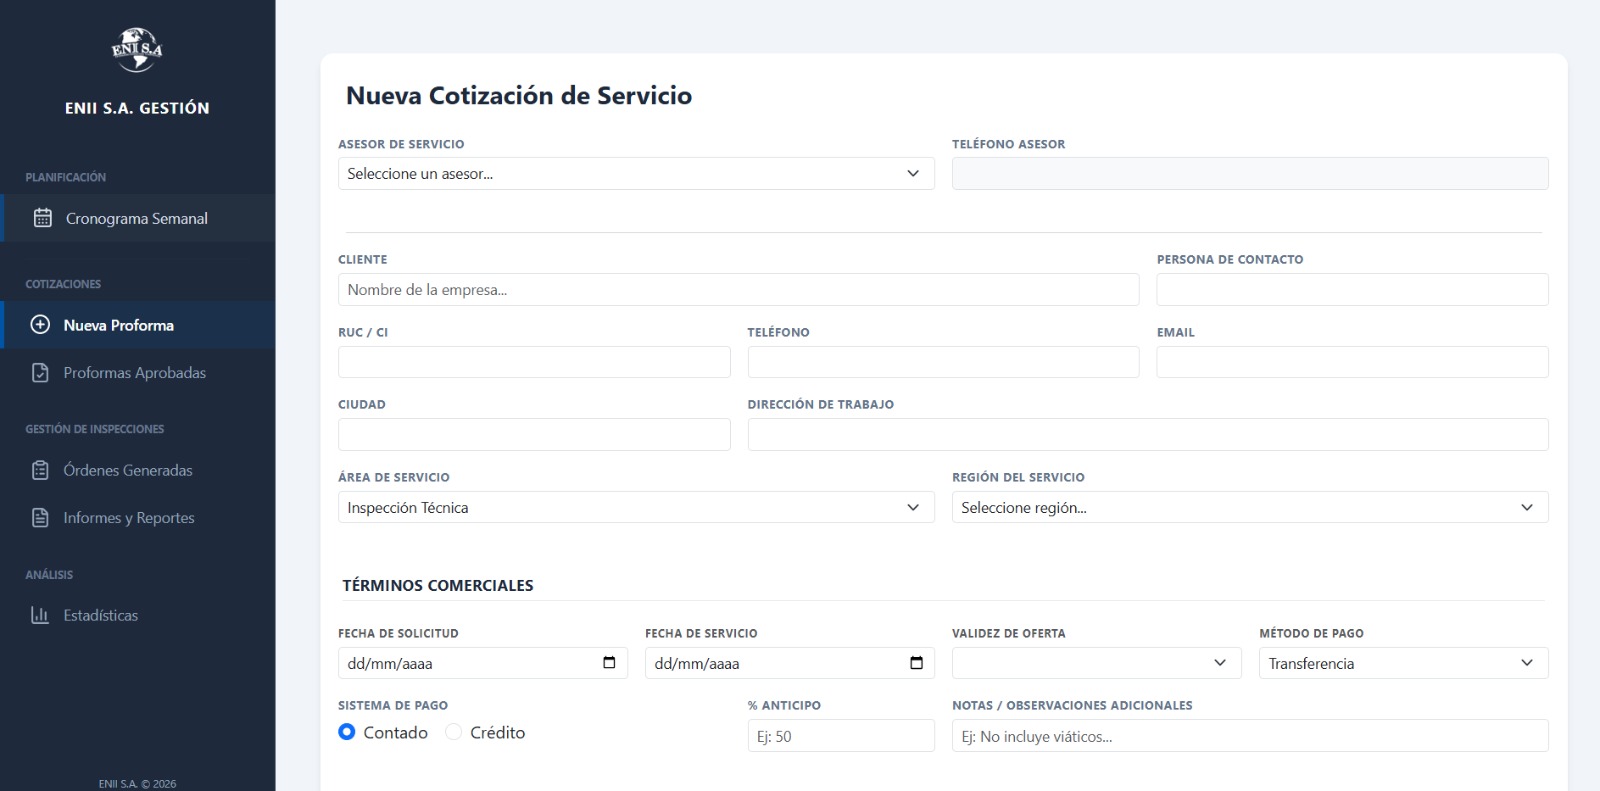Click the GESTIÓN DE INSPECCIONES section label
Screen dimensions: 1600x791
click(x=95, y=429)
